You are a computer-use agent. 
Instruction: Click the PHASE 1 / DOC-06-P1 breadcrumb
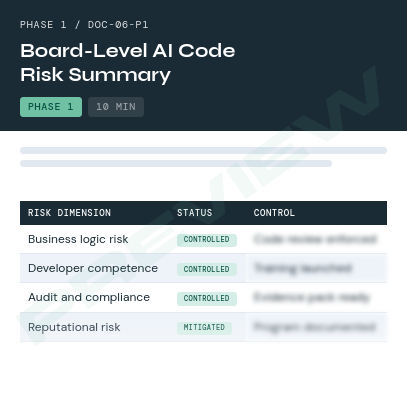pyautogui.click(x=84, y=25)
